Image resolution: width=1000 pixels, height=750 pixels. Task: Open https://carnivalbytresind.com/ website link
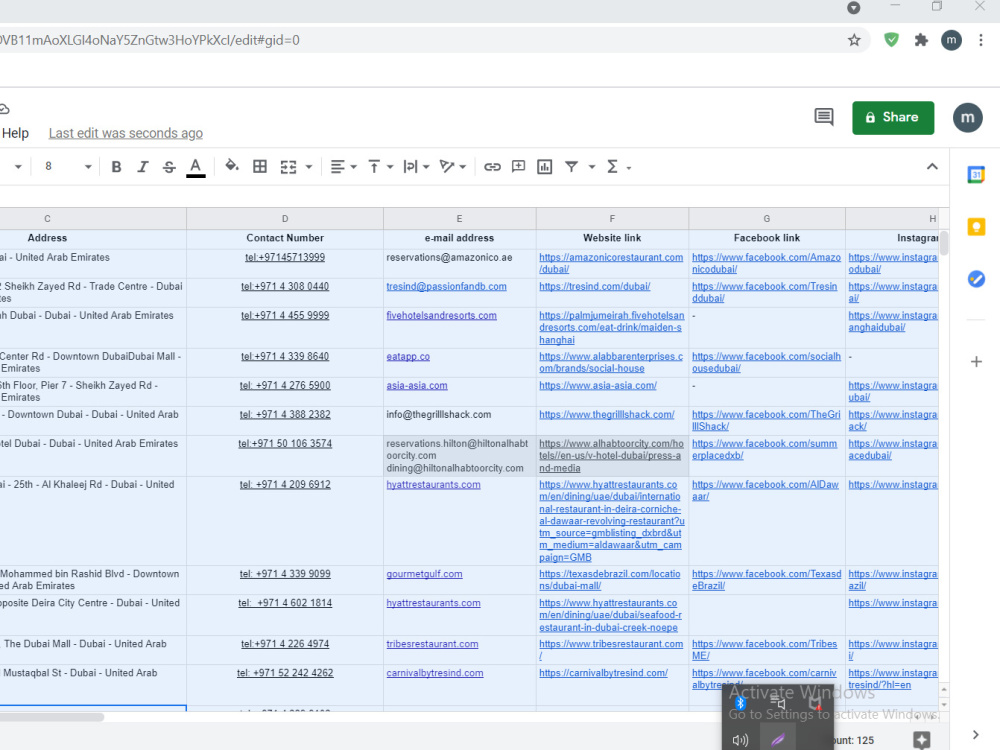(603, 673)
